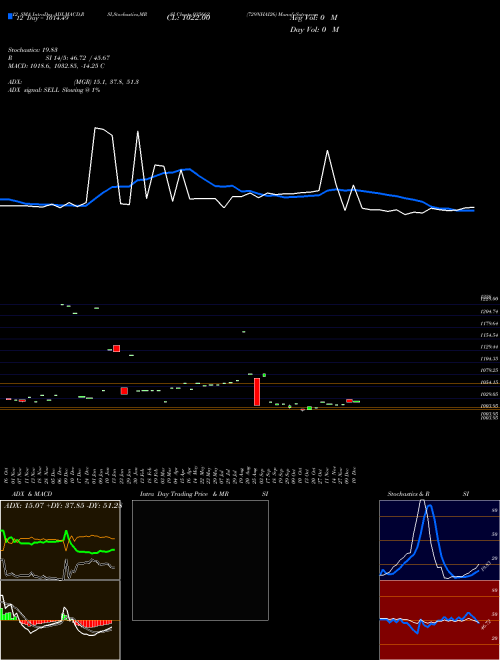Open the ADX indicator mini chart
Viewport: 500px width, 660px height.
[60, 540]
